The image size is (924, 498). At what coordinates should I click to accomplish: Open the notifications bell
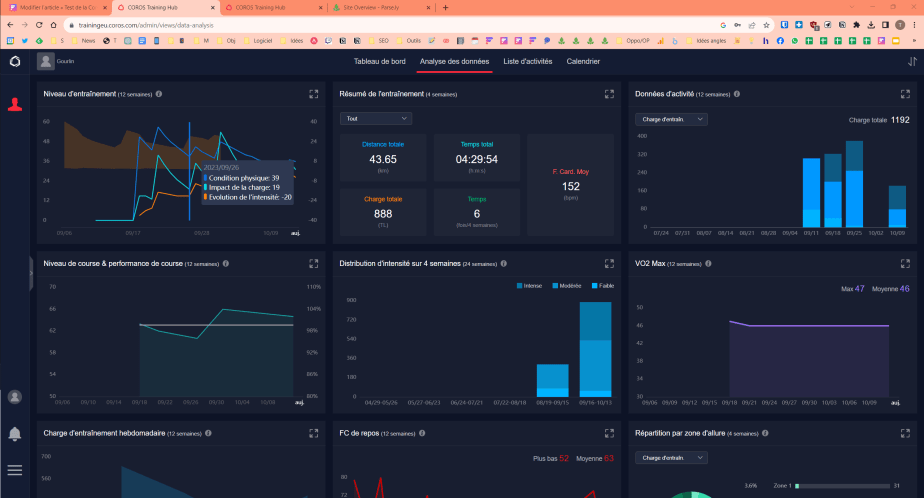(x=15, y=434)
